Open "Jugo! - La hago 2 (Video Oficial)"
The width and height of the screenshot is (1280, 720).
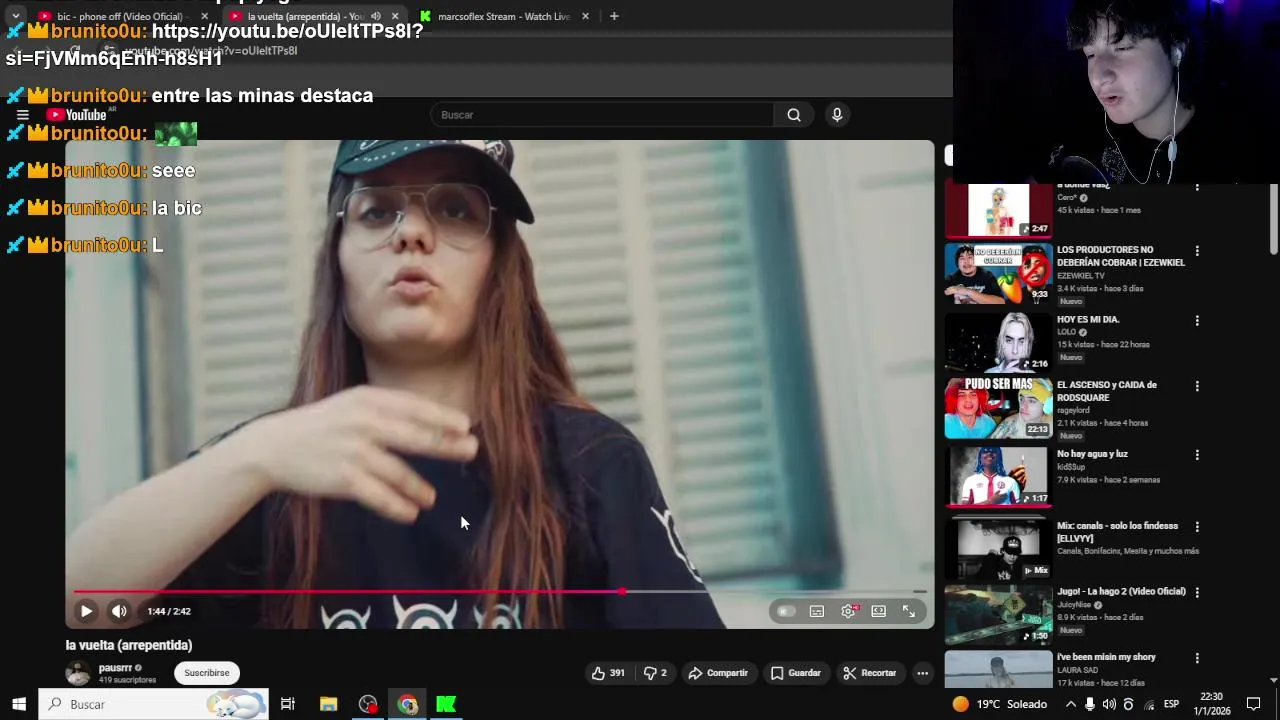pyautogui.click(x=1121, y=592)
